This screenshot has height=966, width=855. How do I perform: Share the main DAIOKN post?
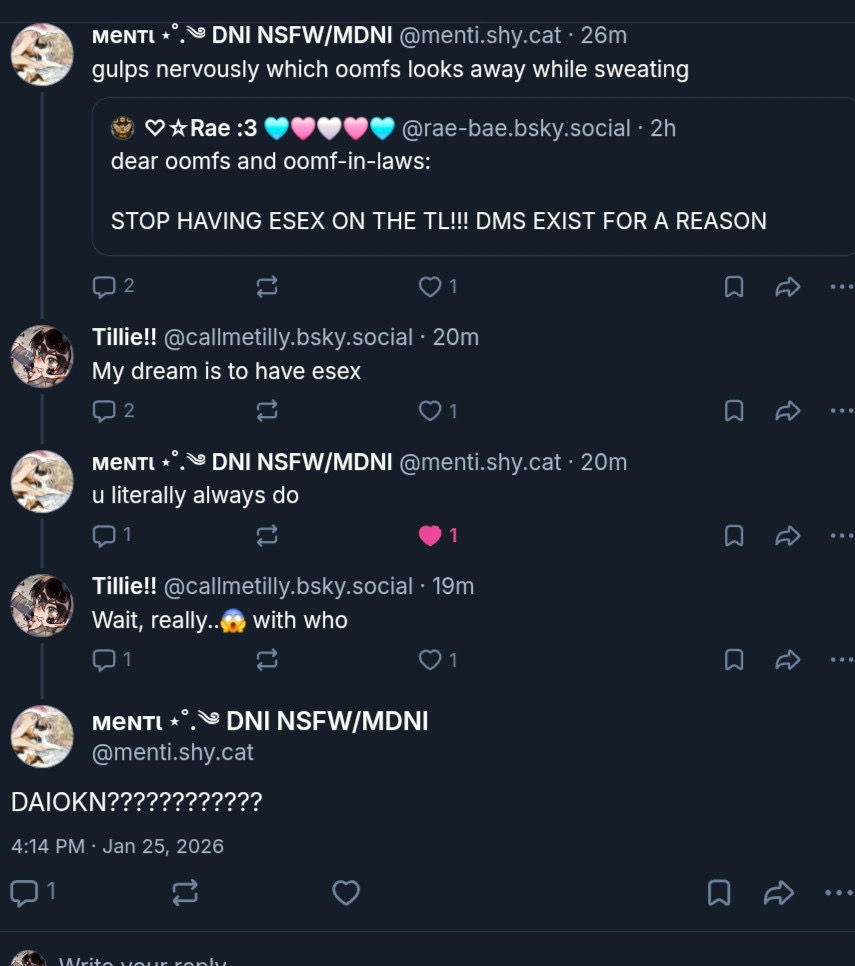click(x=779, y=893)
